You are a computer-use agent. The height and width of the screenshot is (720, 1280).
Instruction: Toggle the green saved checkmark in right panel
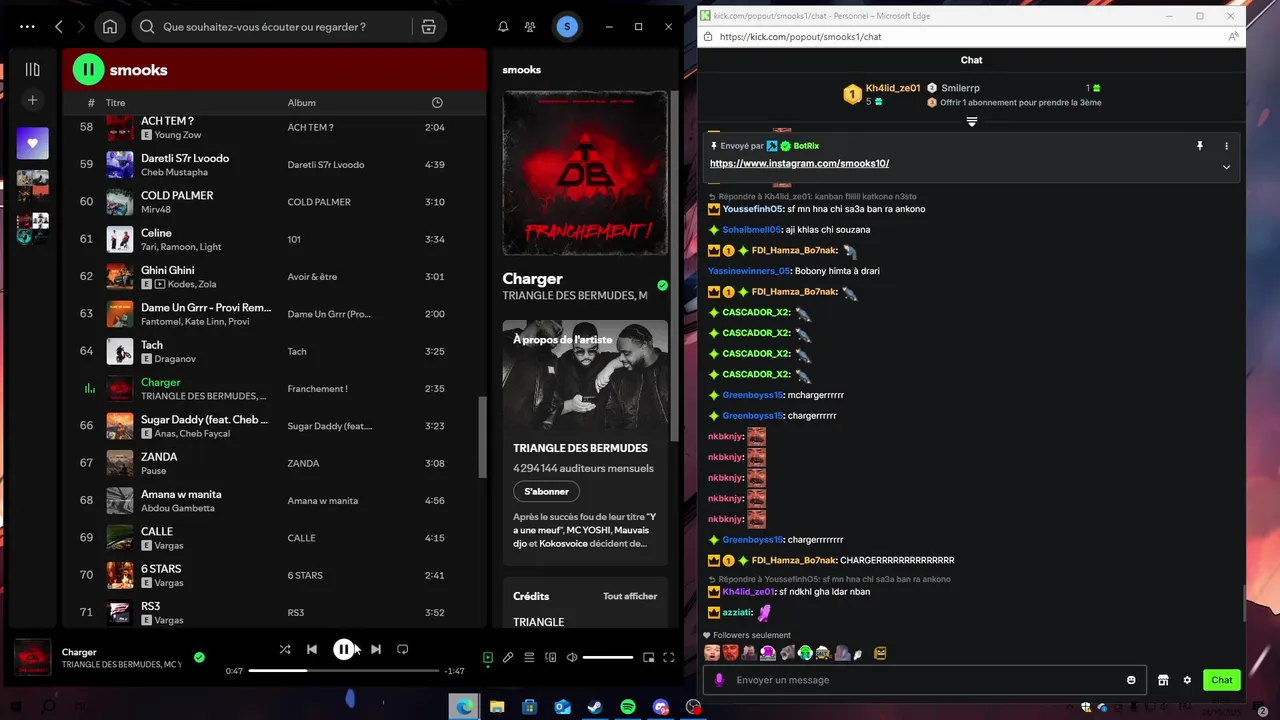pyautogui.click(x=662, y=285)
